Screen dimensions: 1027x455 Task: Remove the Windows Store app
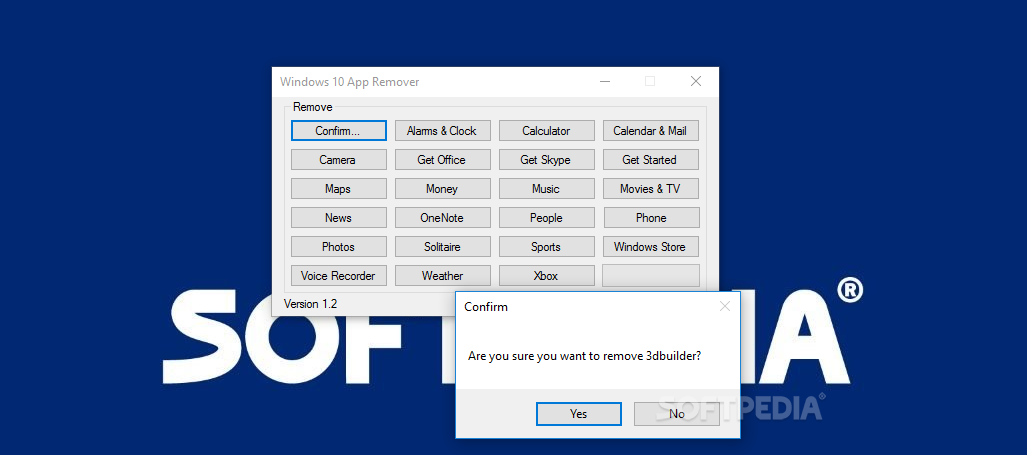650,246
